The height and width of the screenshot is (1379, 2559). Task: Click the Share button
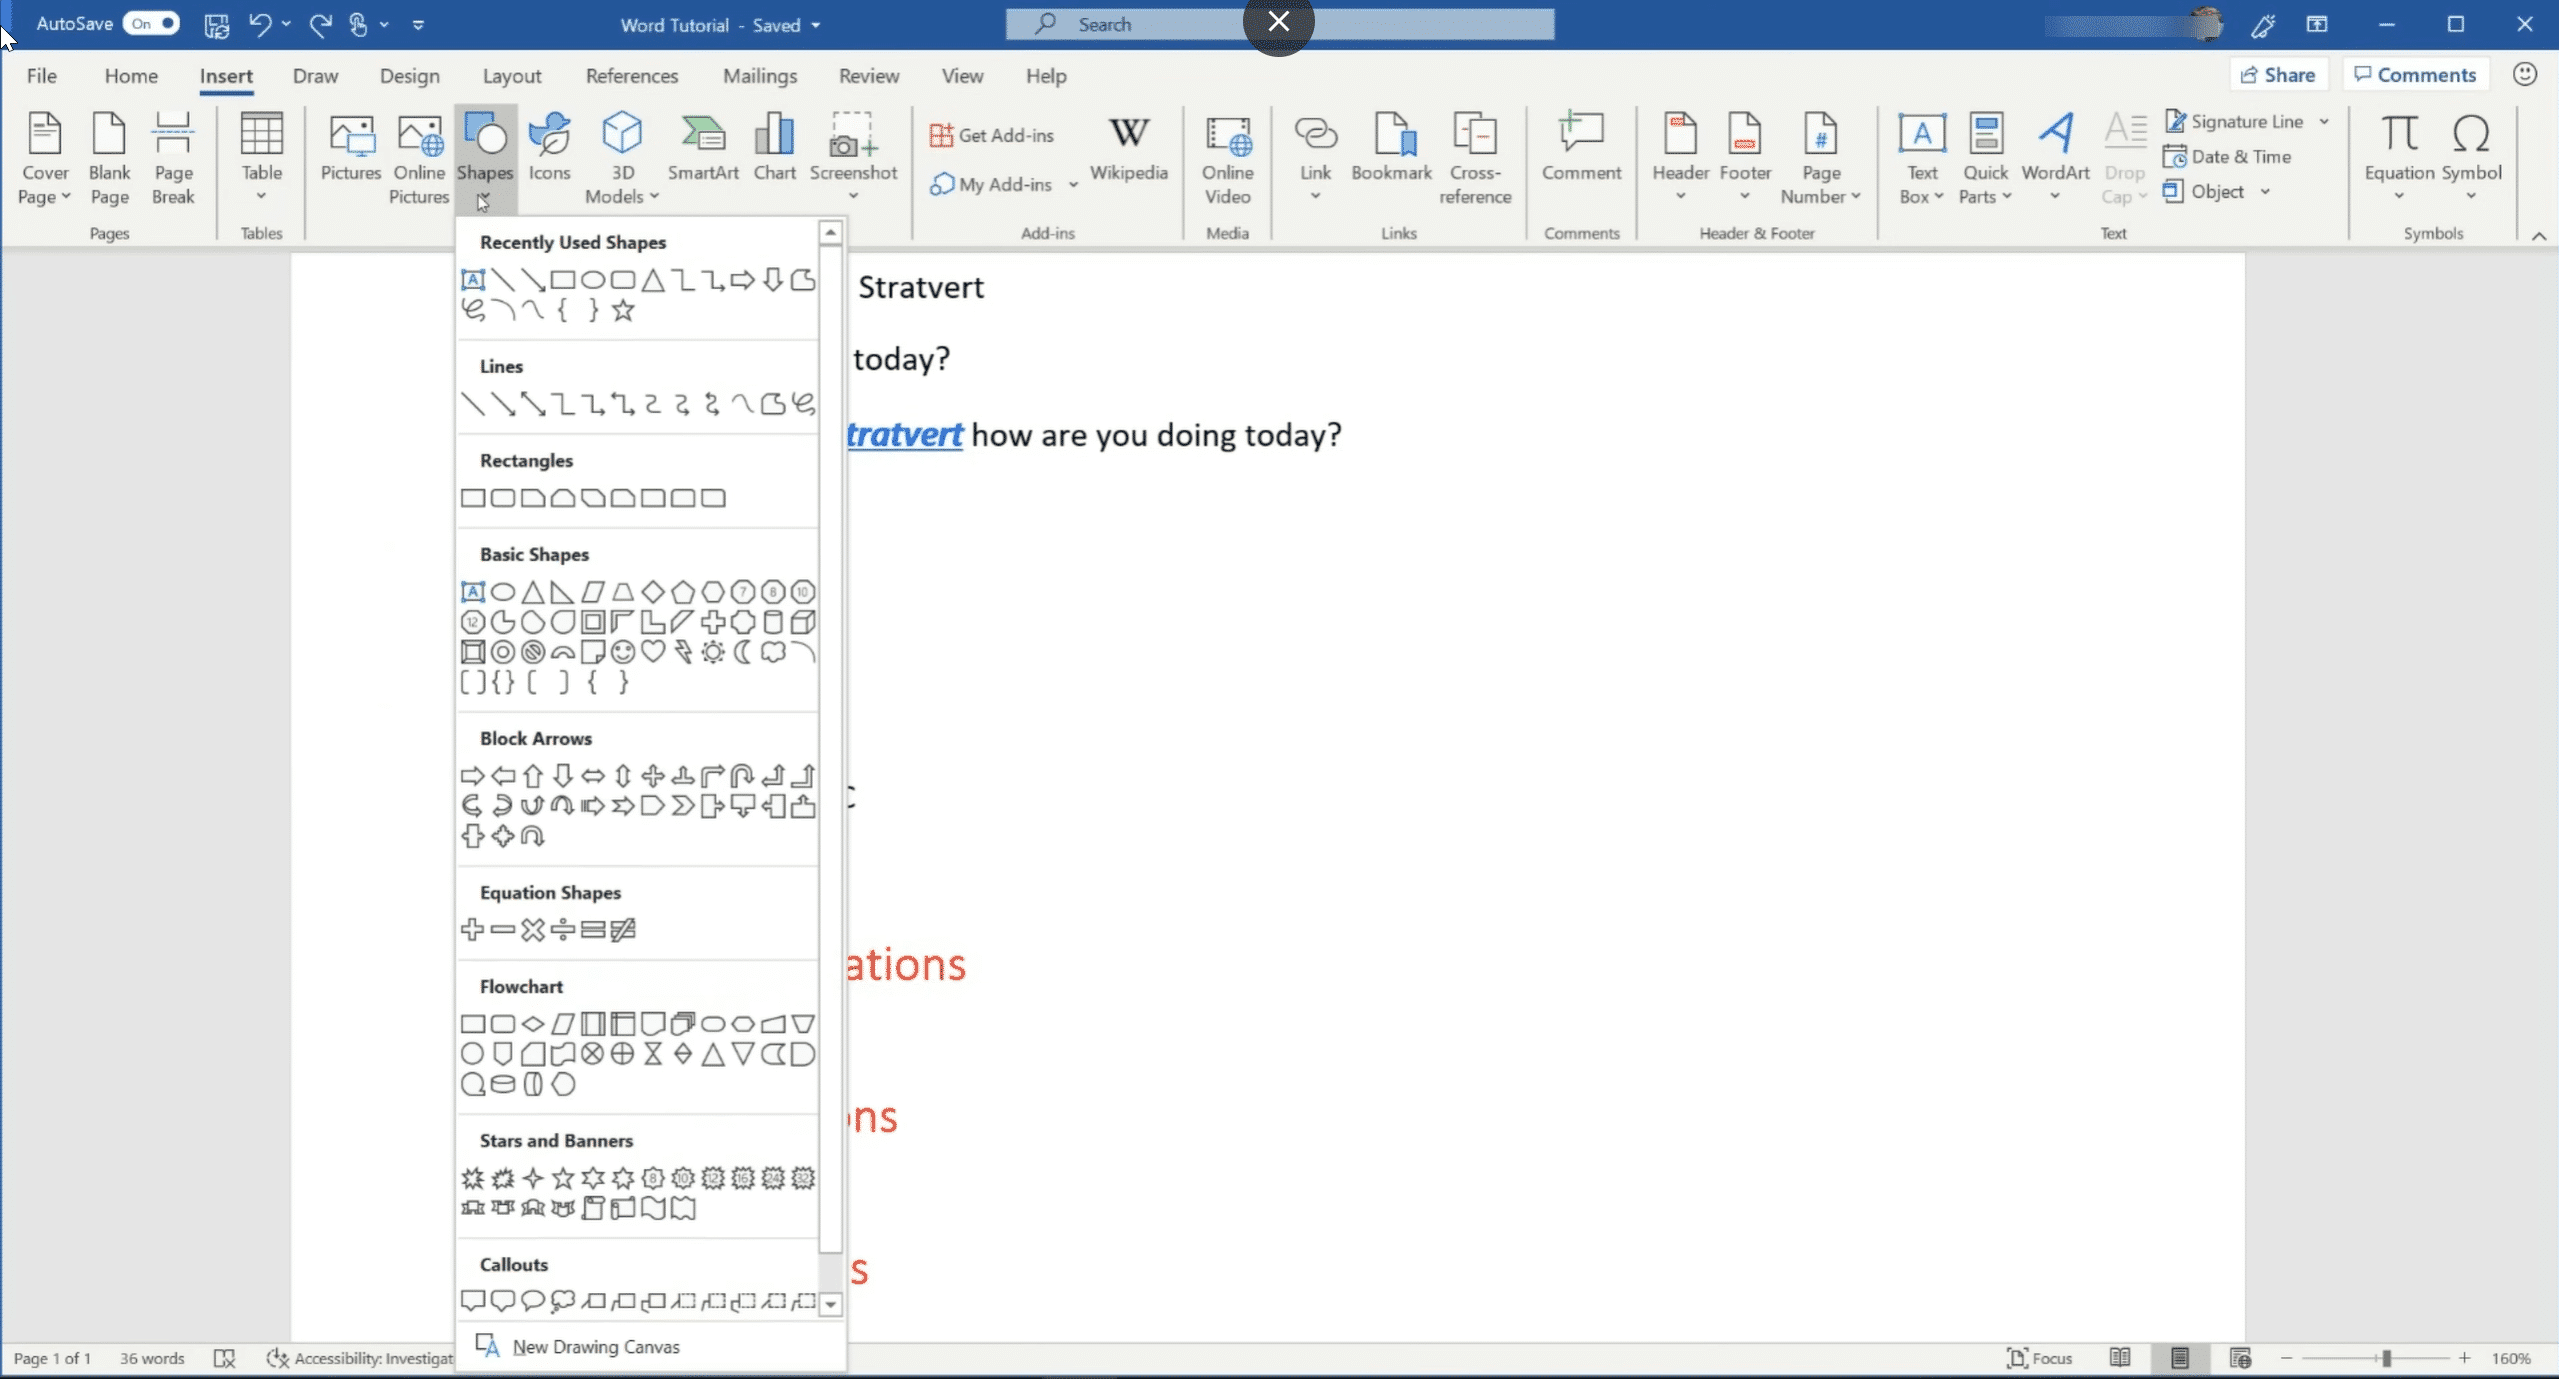(x=2277, y=74)
